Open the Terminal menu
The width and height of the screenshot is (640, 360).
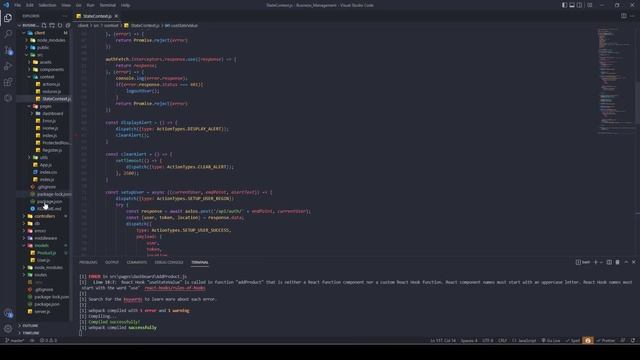(108, 5)
